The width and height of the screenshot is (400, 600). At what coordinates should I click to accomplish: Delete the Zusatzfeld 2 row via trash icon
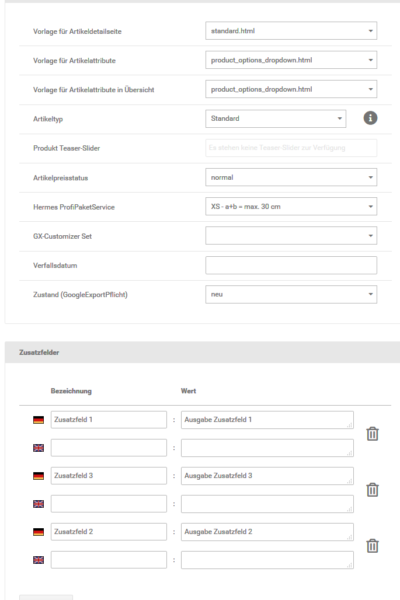click(x=372, y=546)
